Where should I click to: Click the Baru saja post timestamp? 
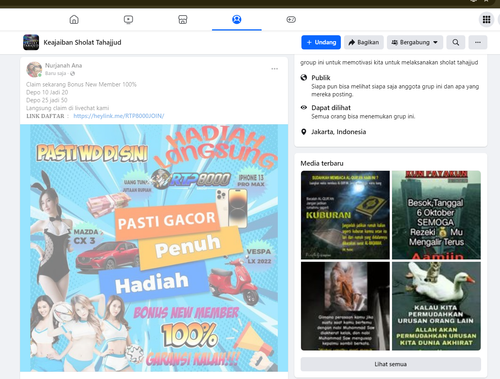[55, 73]
